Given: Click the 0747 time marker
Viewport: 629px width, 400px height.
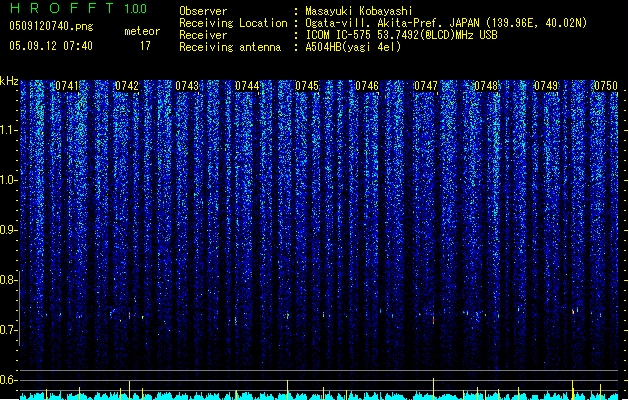Looking at the screenshot, I should [426, 86].
